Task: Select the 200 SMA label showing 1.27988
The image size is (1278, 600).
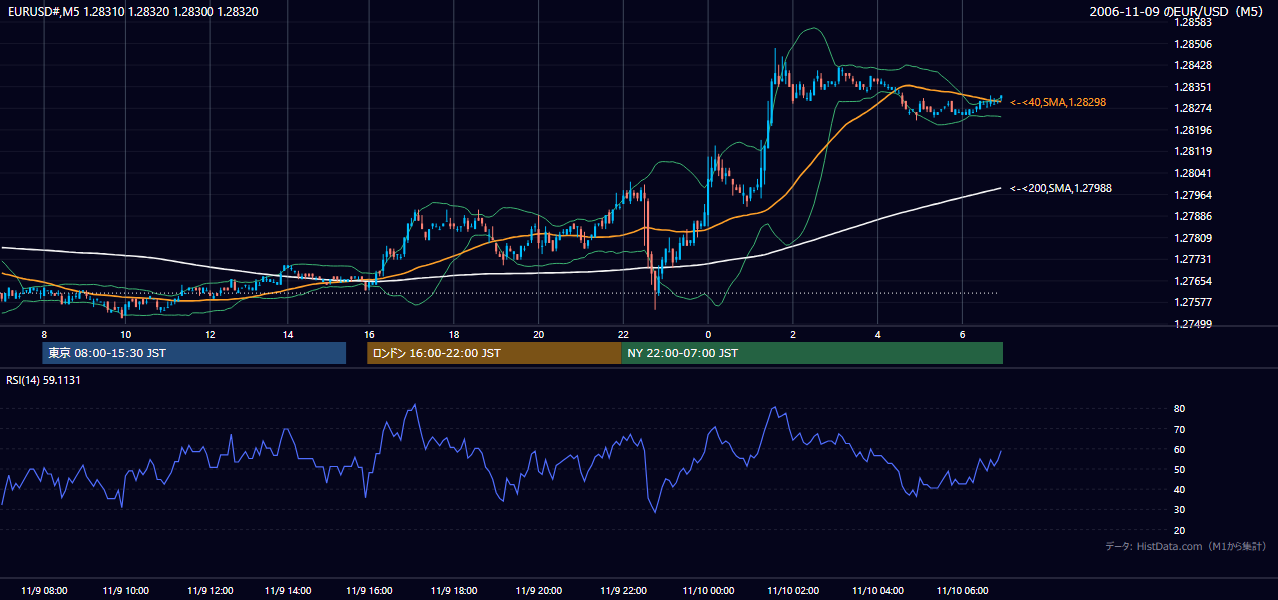Action: pos(1061,188)
